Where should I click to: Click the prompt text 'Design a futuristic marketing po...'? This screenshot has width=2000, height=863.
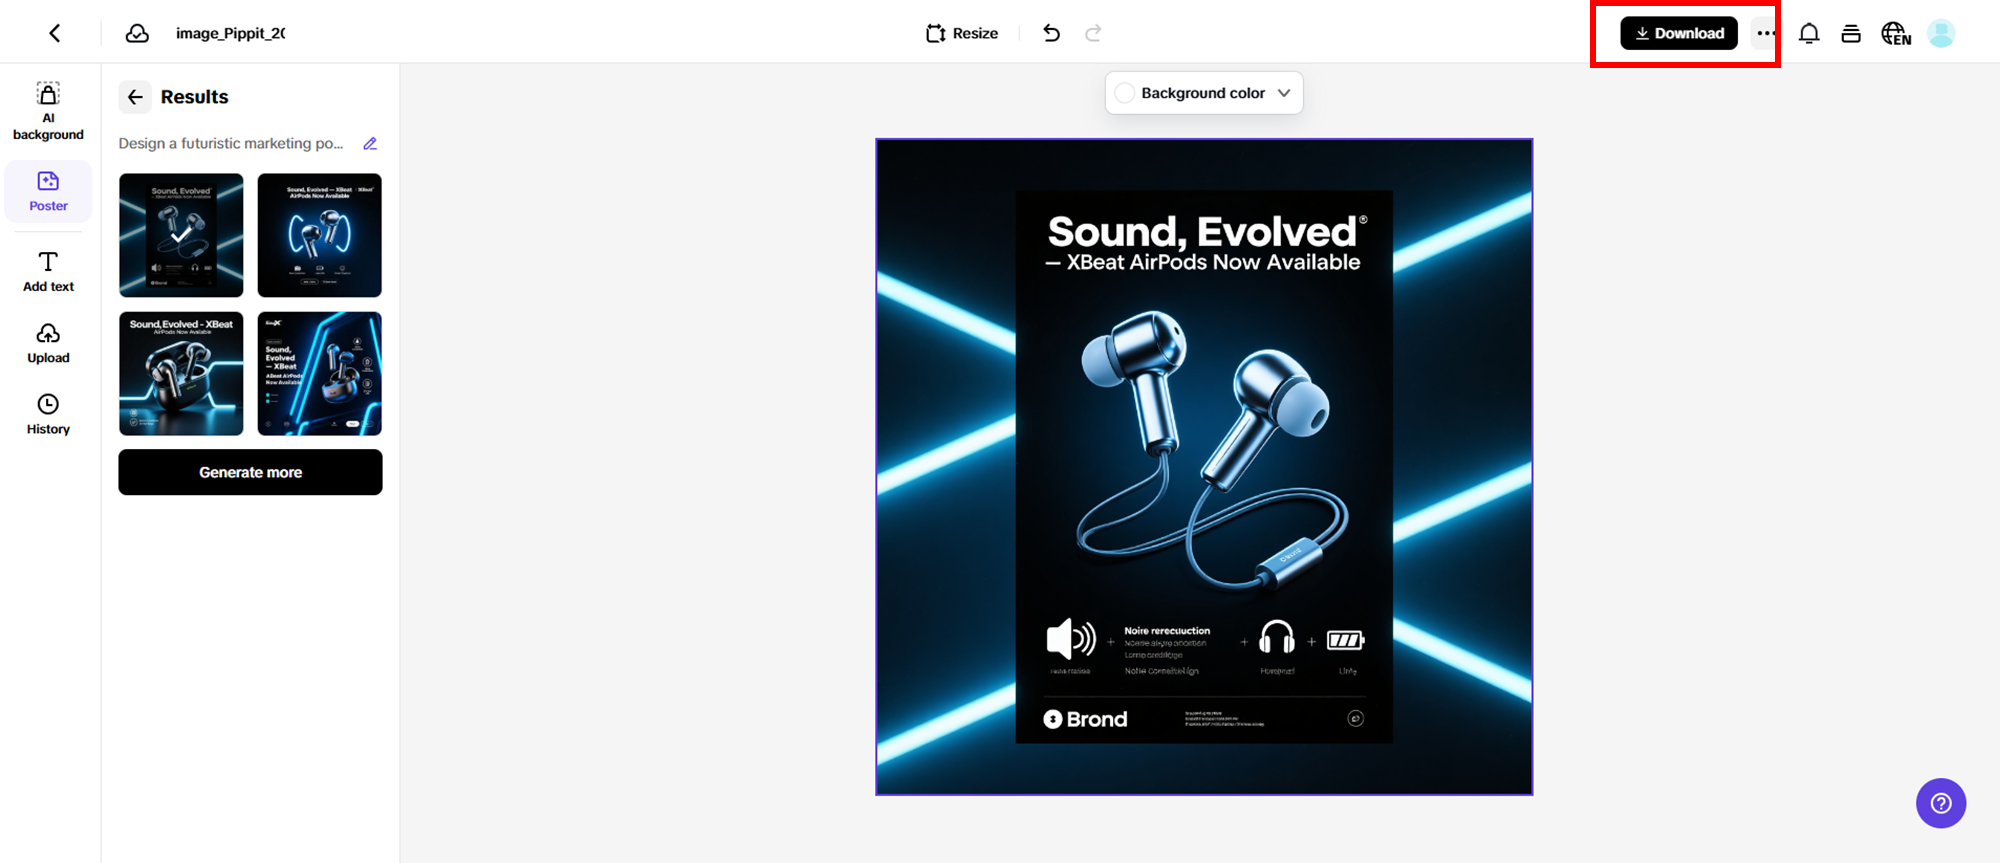pos(231,143)
